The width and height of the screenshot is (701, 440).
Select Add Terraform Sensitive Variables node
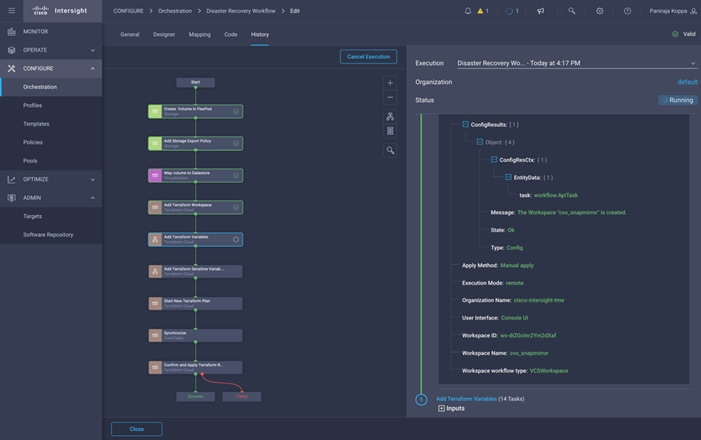[196, 271]
